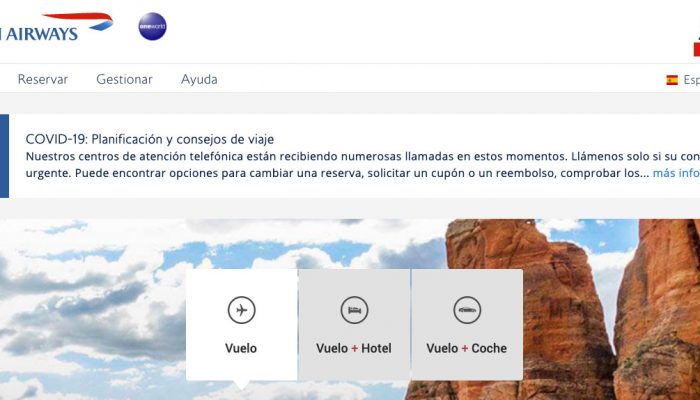Open the Ayuda menu
The width and height of the screenshot is (700, 400).
199,79
